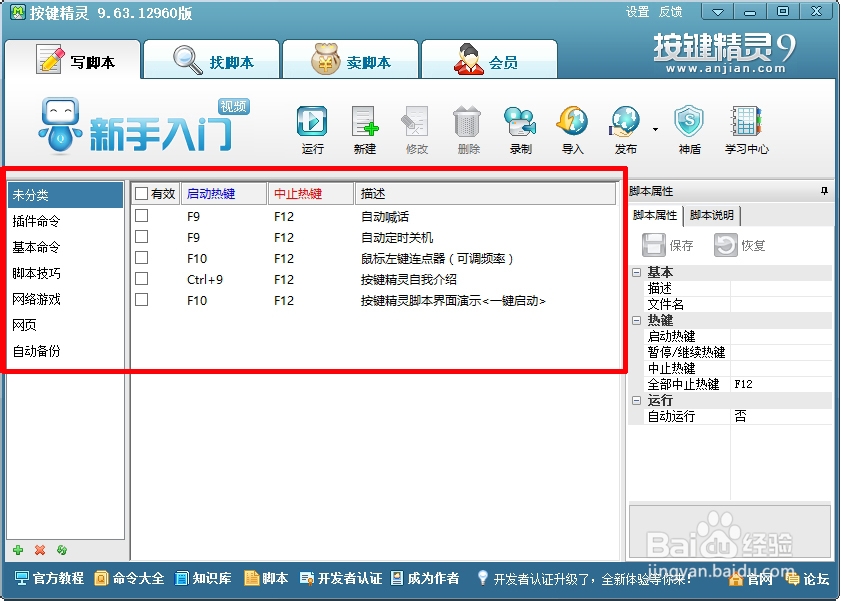Select the 网页 category
The image size is (842, 601).
pos(66,325)
